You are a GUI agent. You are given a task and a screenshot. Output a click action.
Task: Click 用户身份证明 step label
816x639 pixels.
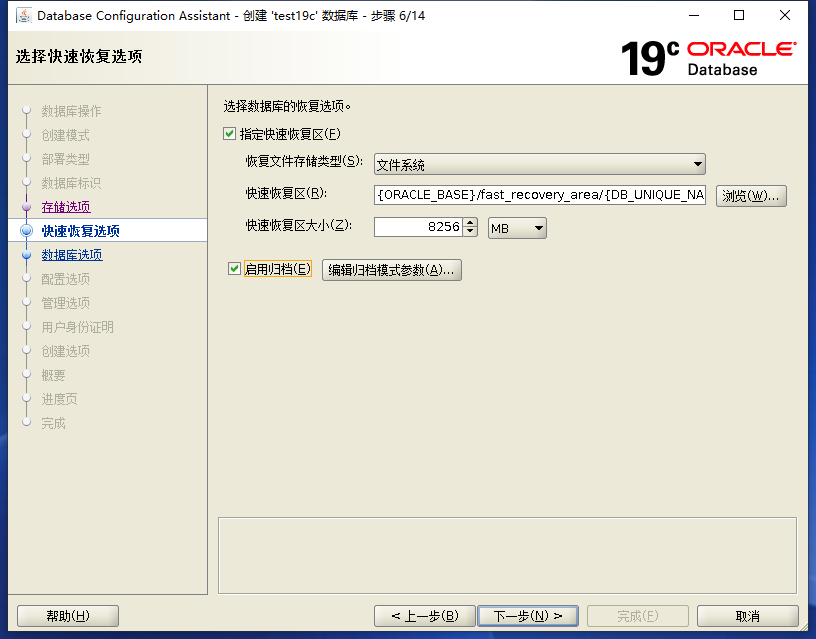78,327
